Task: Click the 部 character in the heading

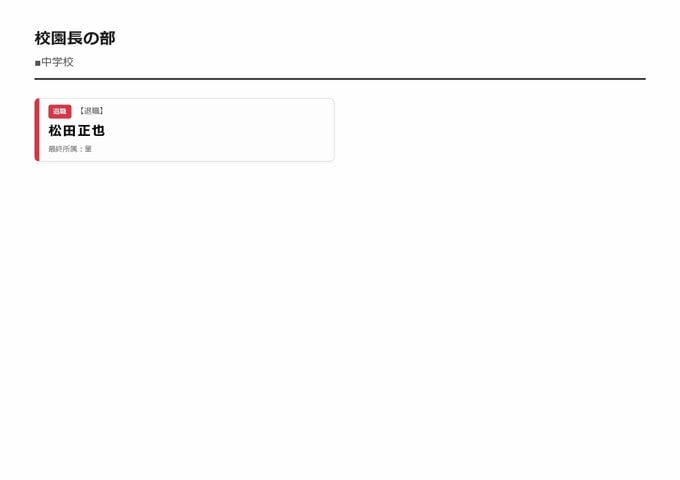Action: click(x=108, y=38)
